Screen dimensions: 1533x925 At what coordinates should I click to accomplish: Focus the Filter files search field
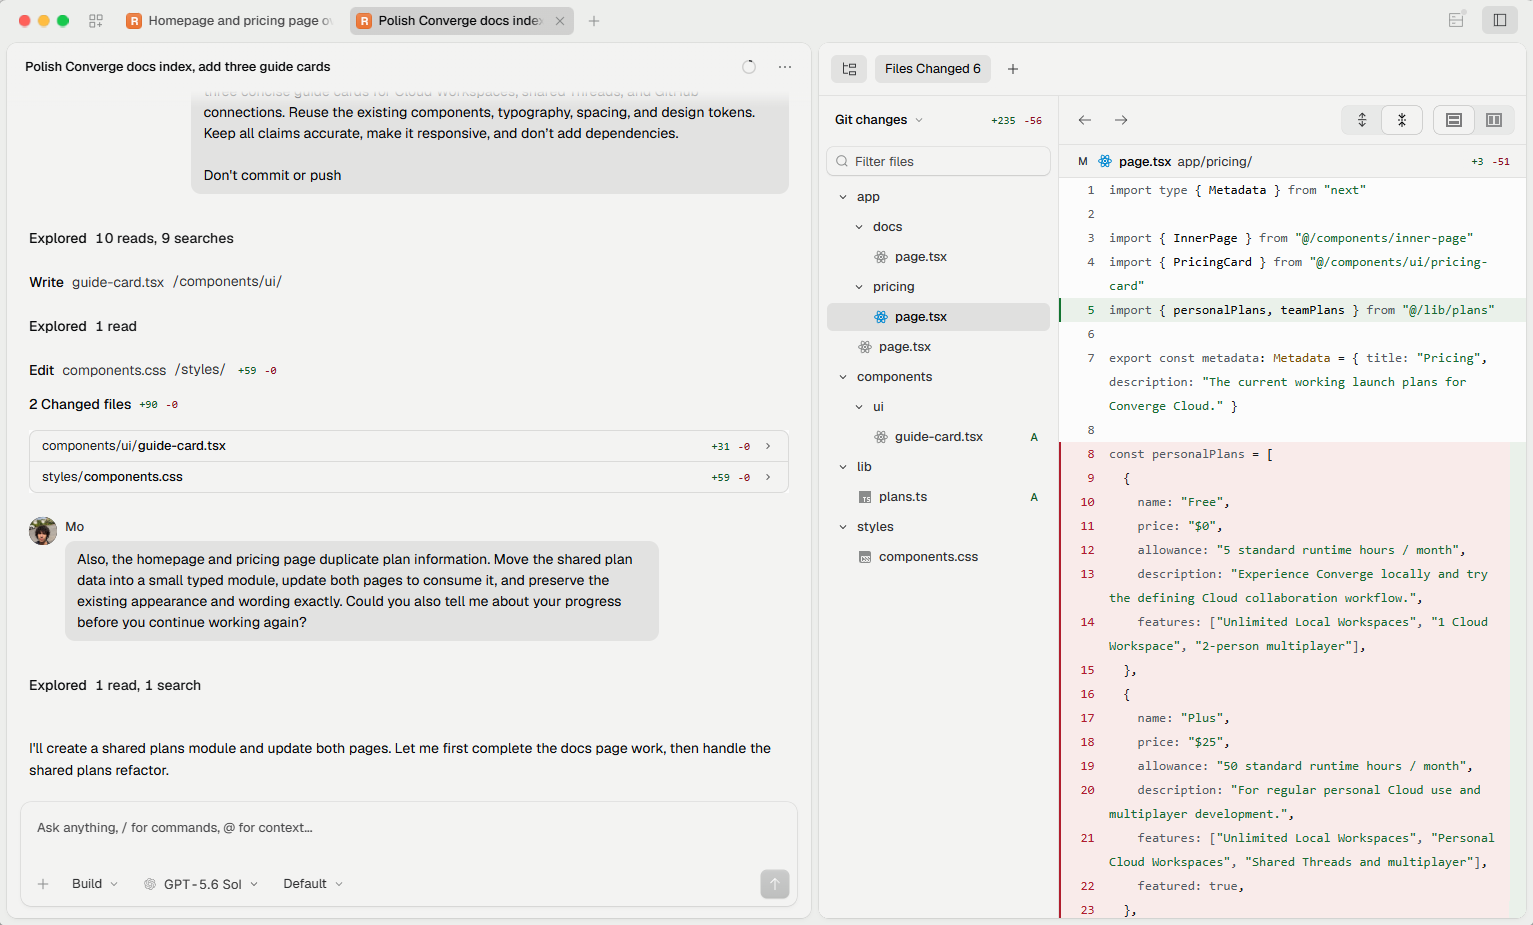tap(939, 161)
